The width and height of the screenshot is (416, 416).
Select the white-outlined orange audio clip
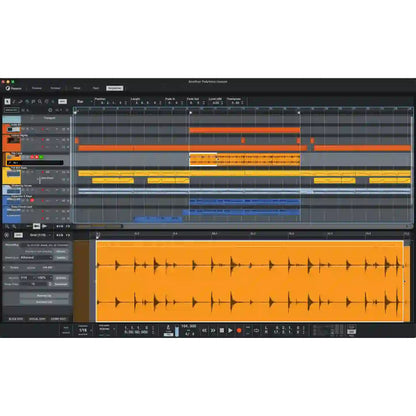tap(203, 159)
